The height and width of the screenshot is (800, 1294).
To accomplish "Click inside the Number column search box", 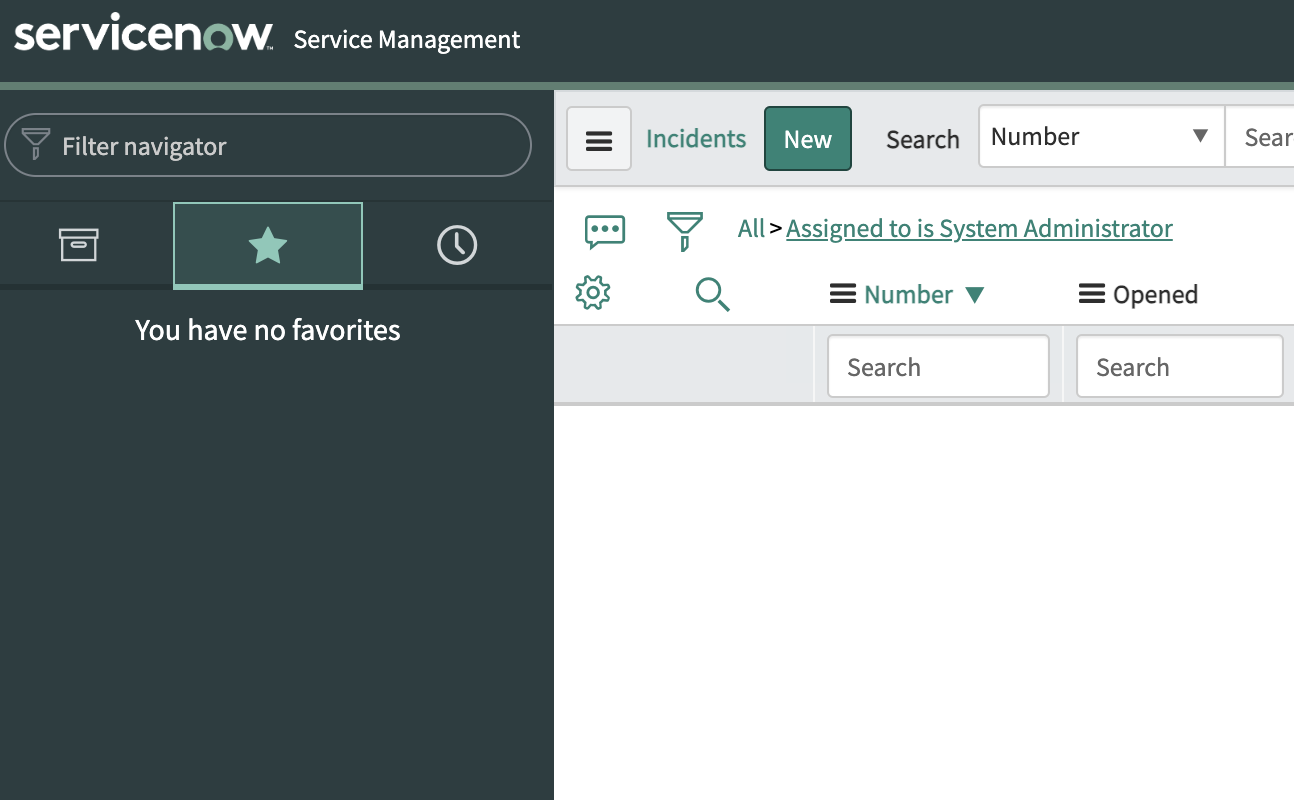I will point(937,366).
